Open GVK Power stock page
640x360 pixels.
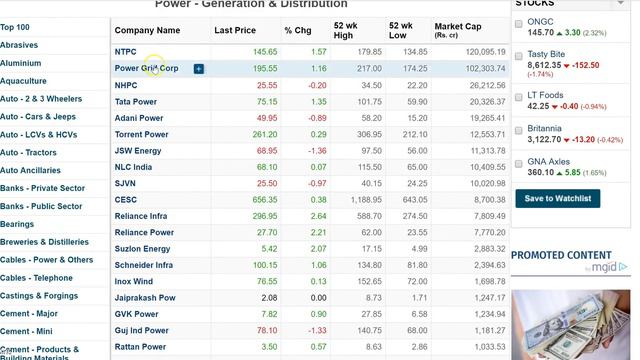136,314
